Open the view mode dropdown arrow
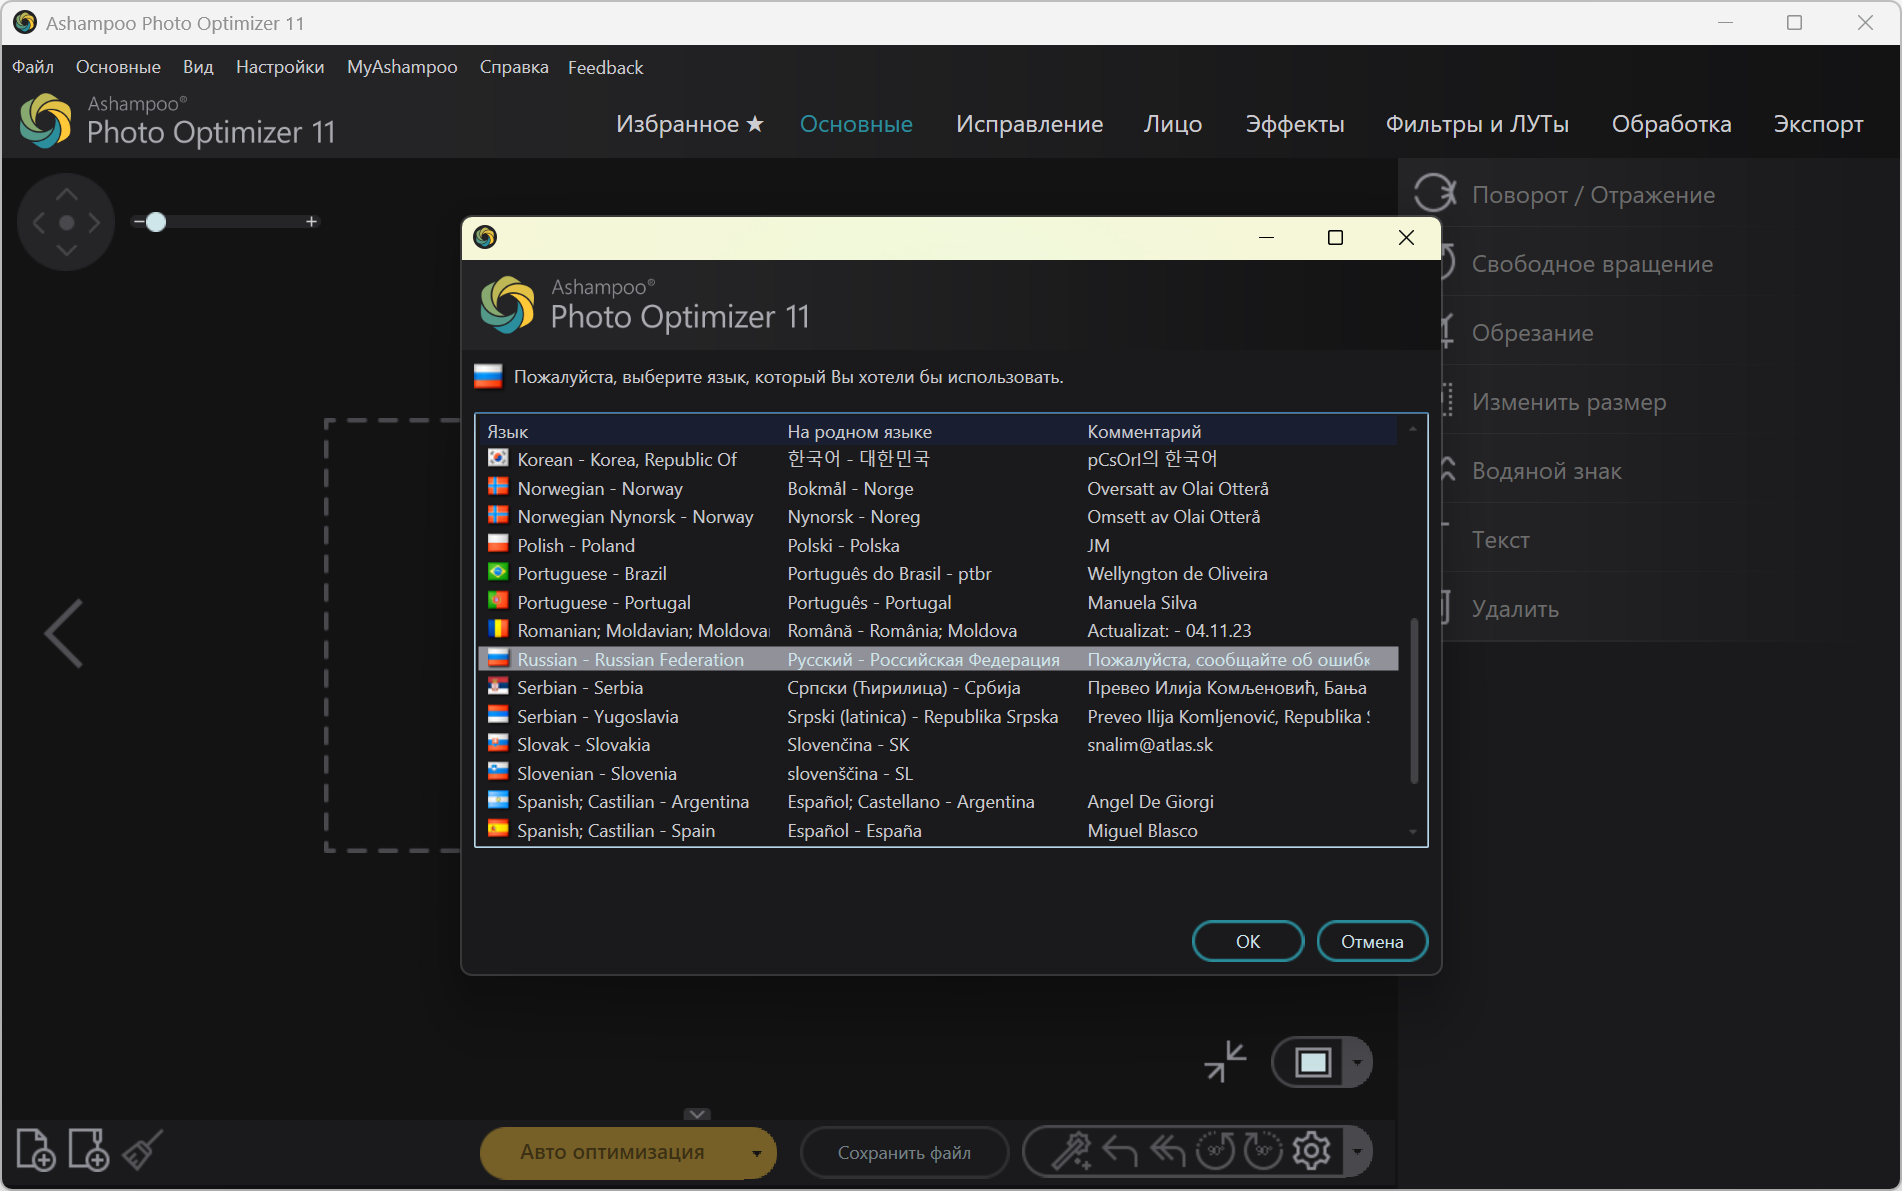The width and height of the screenshot is (1902, 1191). coord(1357,1062)
